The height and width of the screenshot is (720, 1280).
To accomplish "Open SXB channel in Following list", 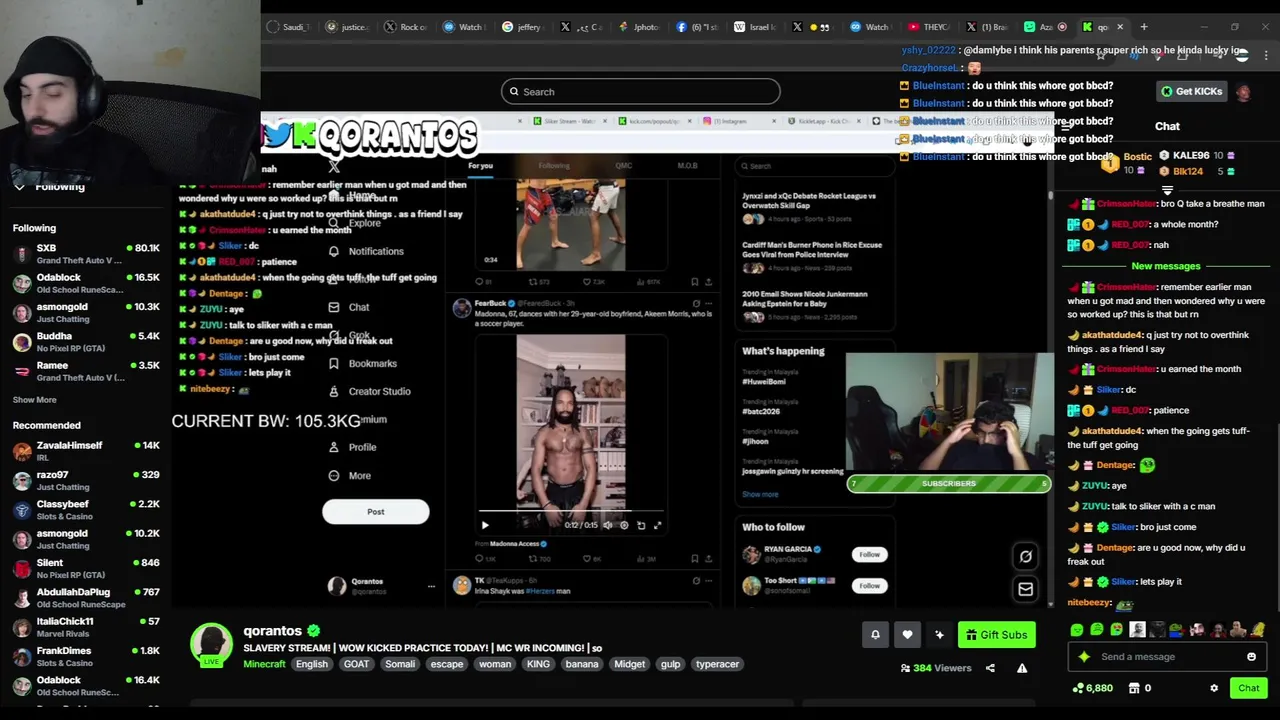I will (x=86, y=254).
